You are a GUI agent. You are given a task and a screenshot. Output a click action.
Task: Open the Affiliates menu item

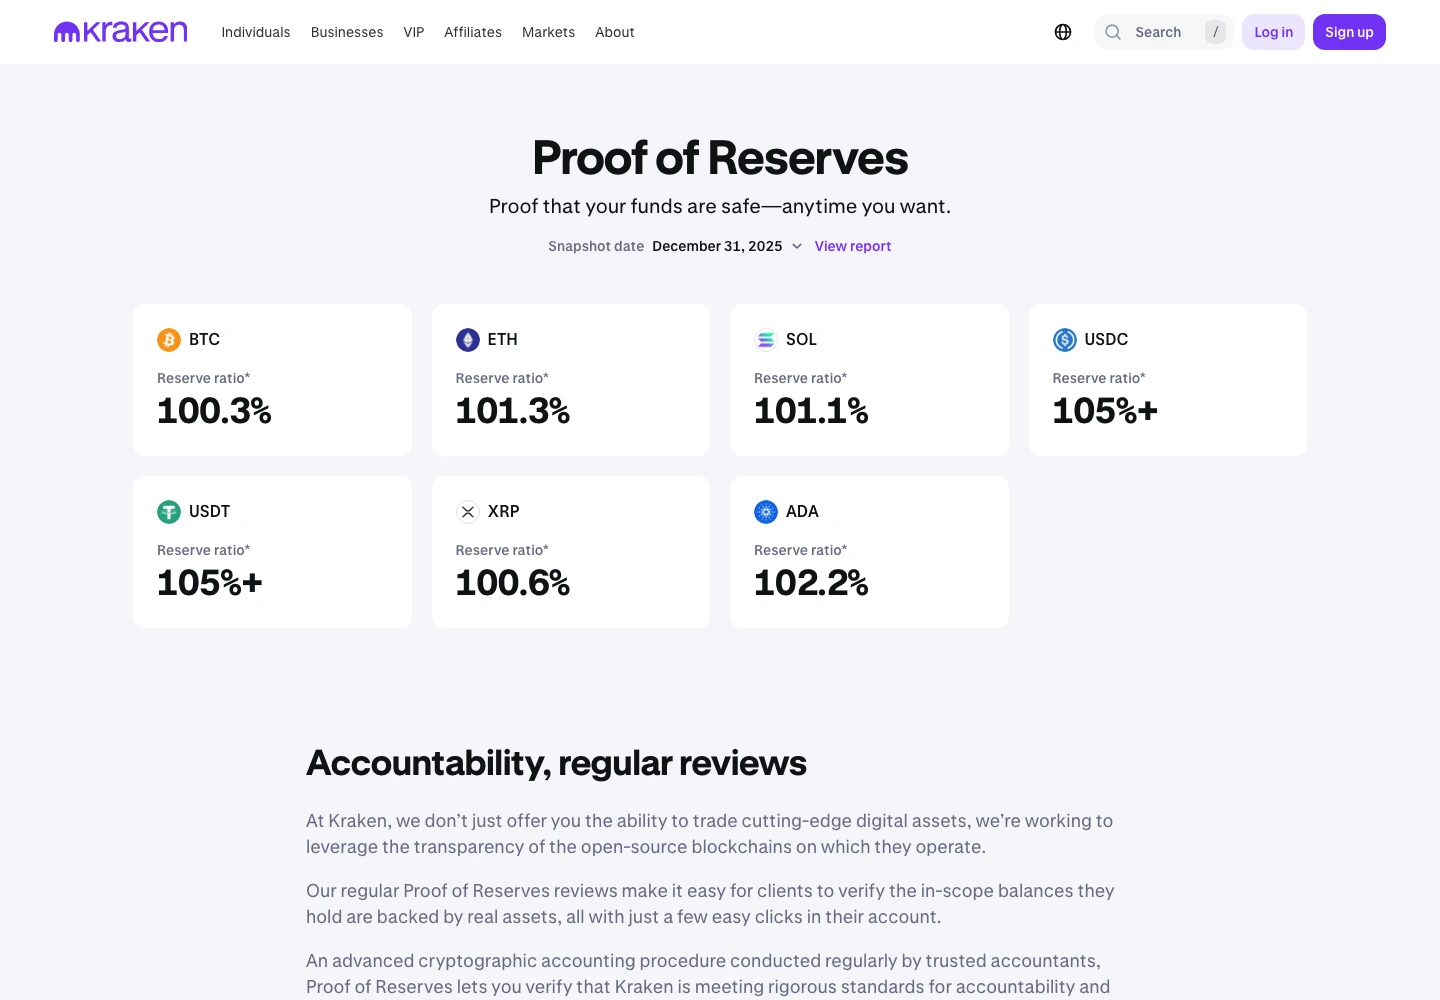point(473,32)
